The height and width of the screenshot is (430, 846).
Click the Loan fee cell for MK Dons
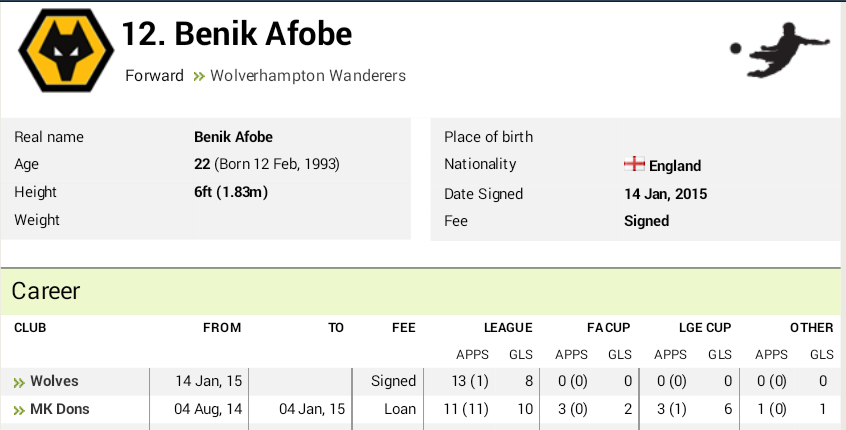tap(400, 409)
